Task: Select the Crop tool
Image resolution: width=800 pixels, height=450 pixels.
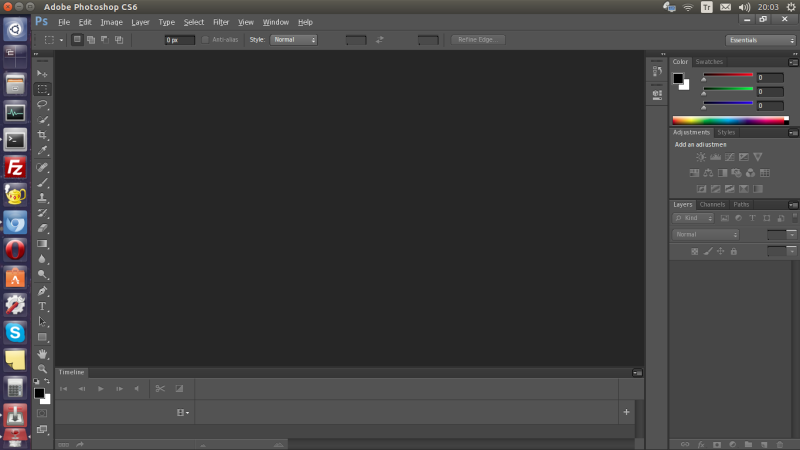Action: click(x=43, y=135)
